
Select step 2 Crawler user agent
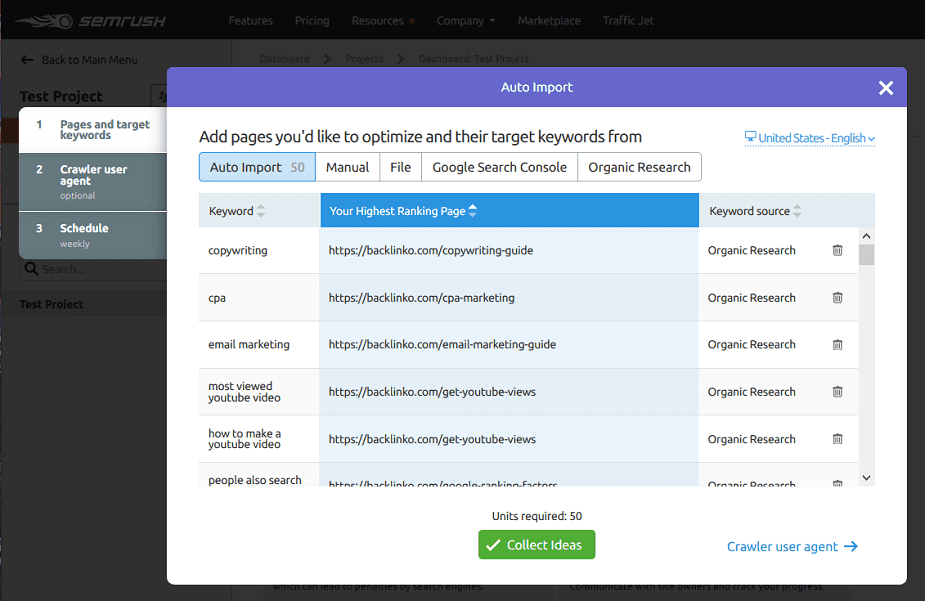(93, 182)
